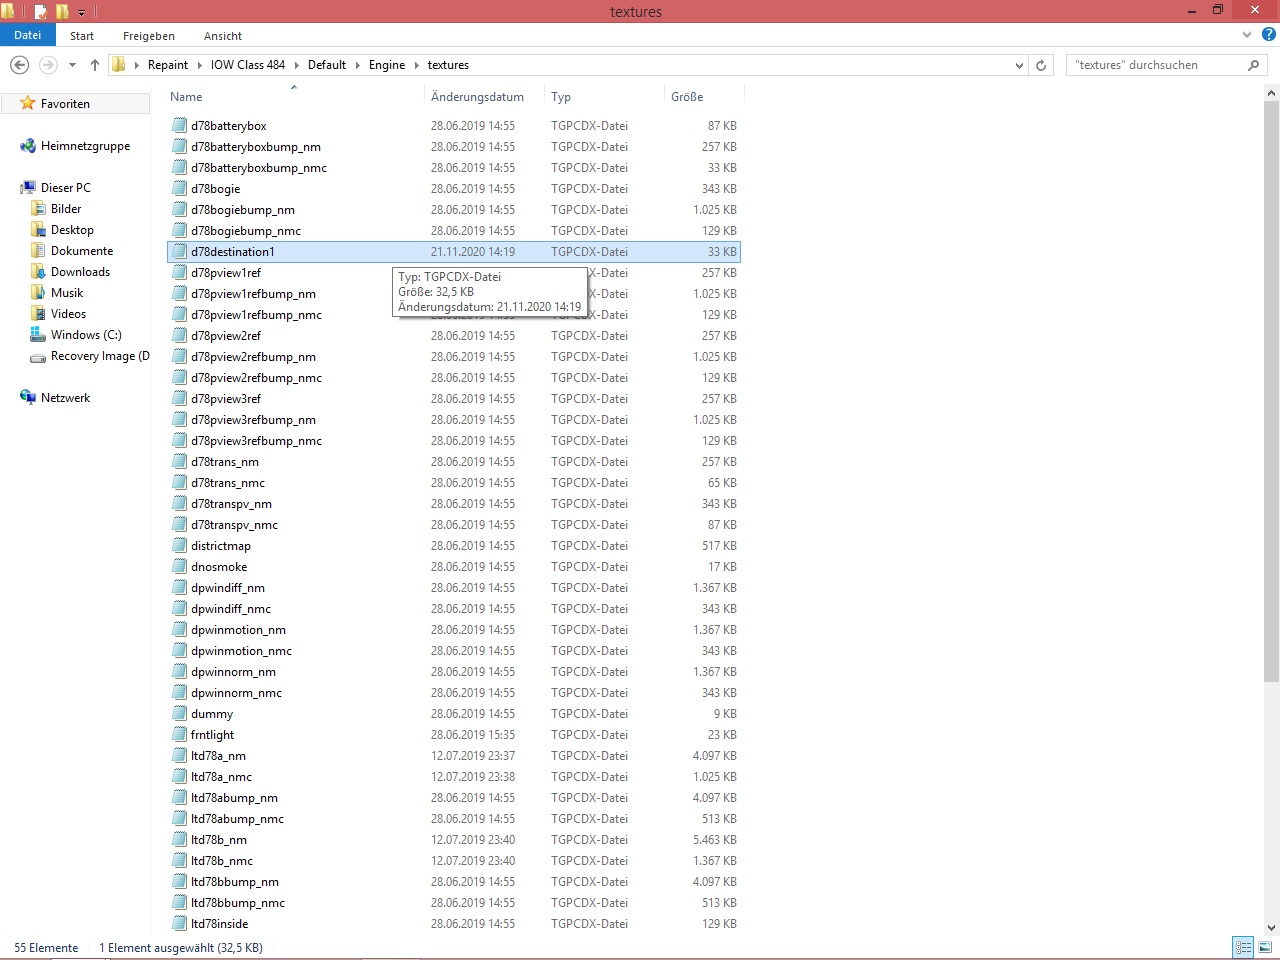Click the magnifier icon in the search box
This screenshot has width=1280, height=960.
(x=1253, y=65)
